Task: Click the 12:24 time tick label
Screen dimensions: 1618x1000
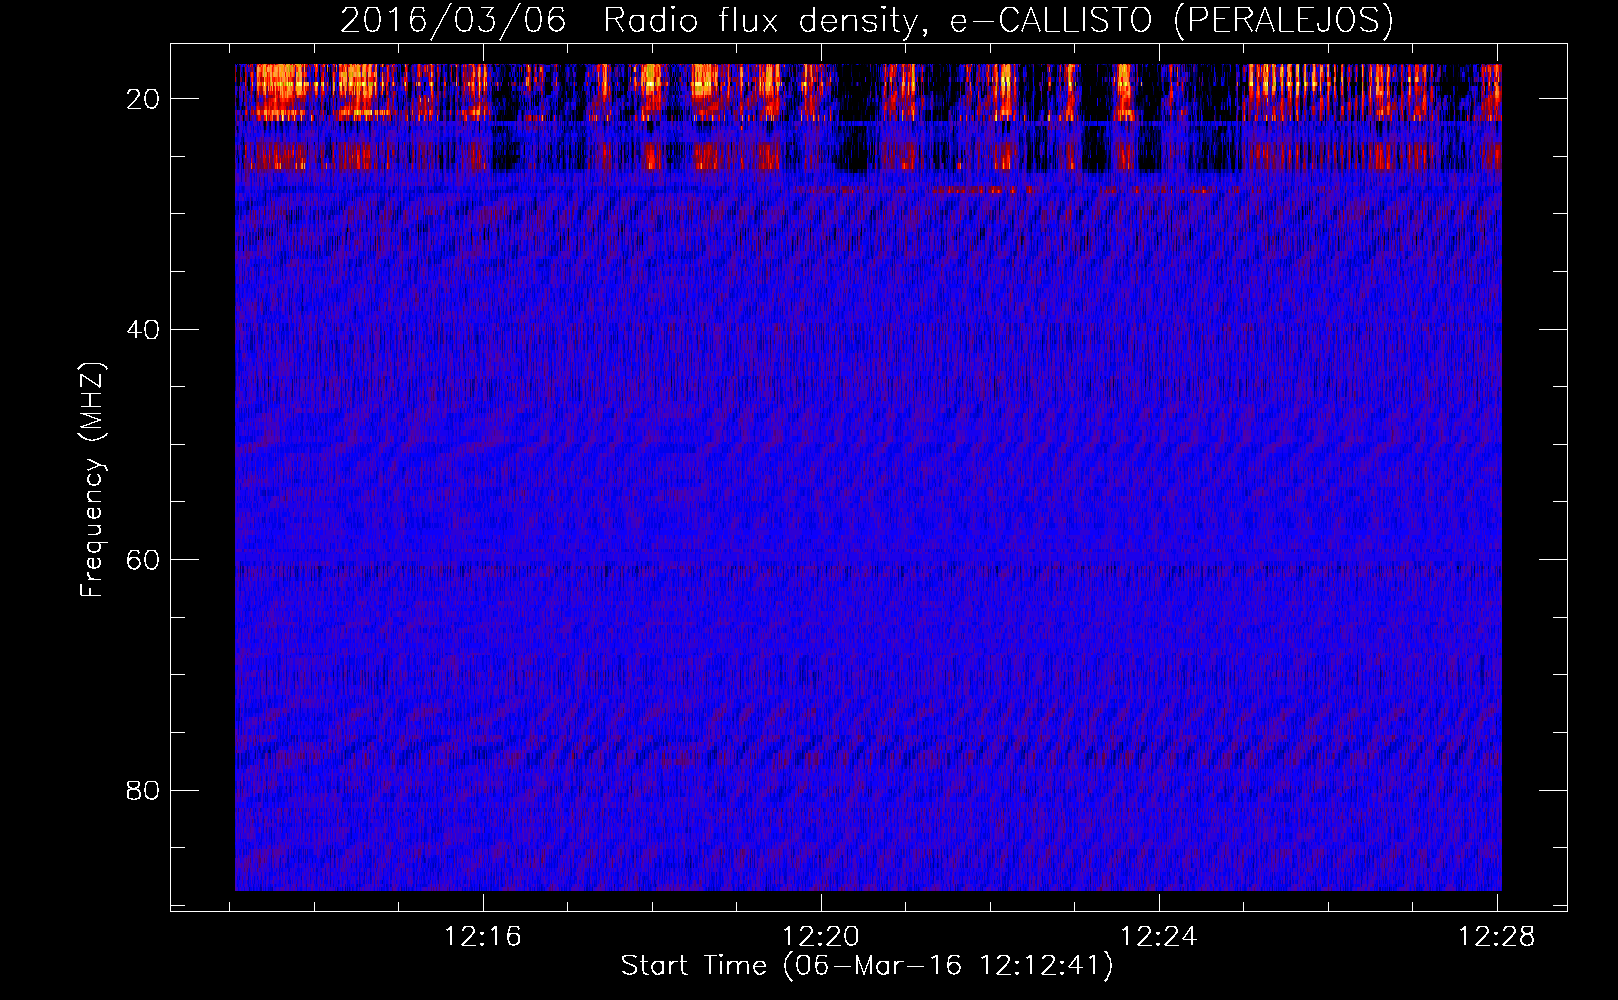Action: (x=1159, y=937)
